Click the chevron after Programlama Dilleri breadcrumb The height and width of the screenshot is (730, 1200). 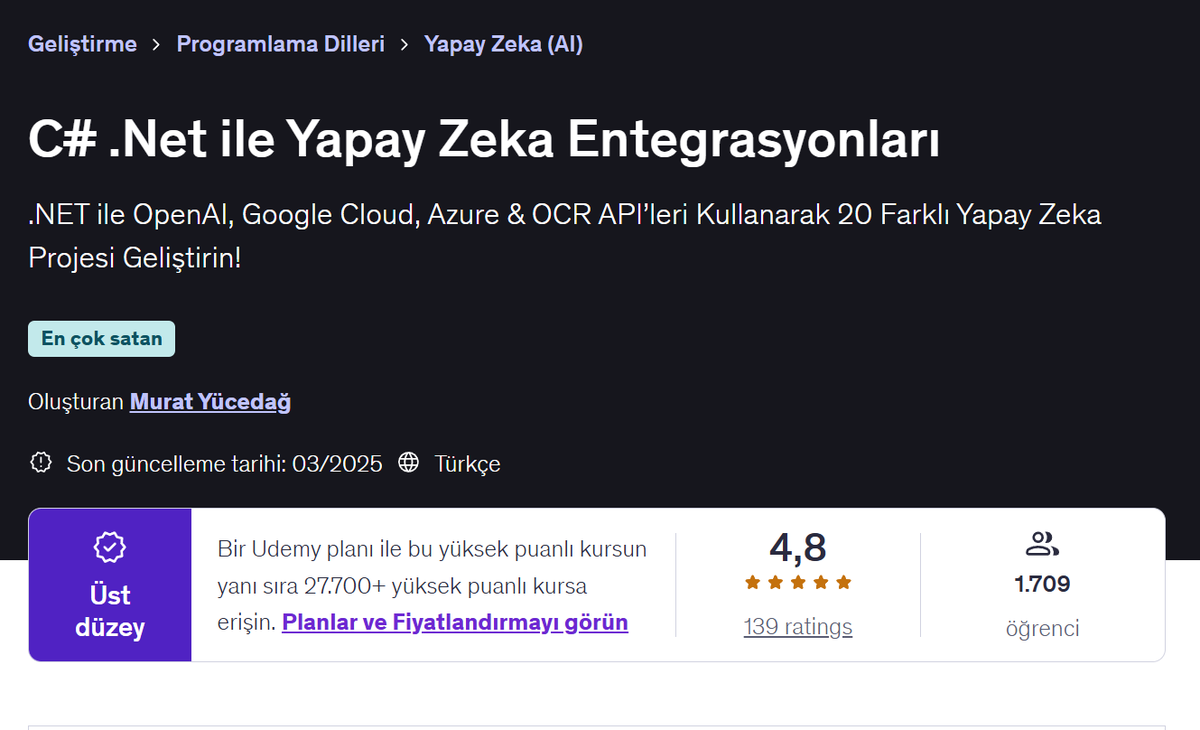(x=404, y=44)
